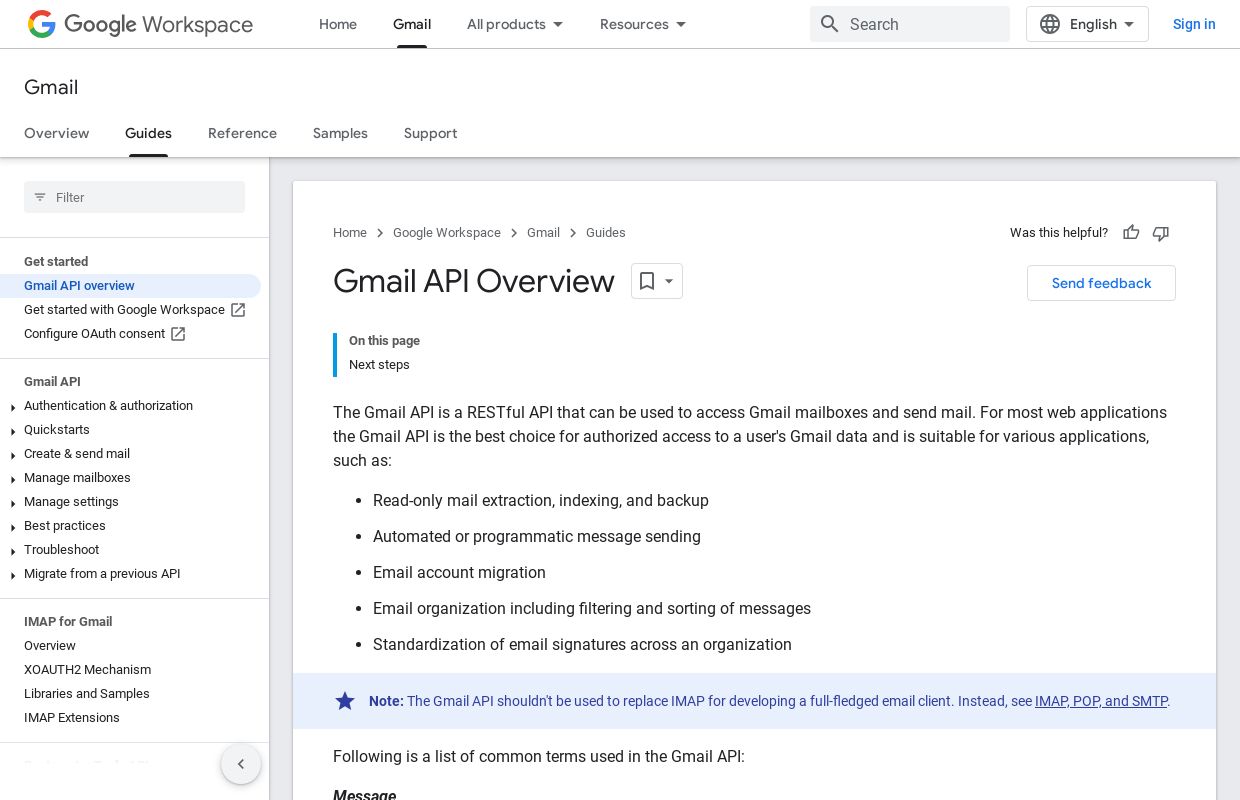This screenshot has width=1240, height=800.
Task: Click Home in the breadcrumb trail
Action: pos(350,233)
